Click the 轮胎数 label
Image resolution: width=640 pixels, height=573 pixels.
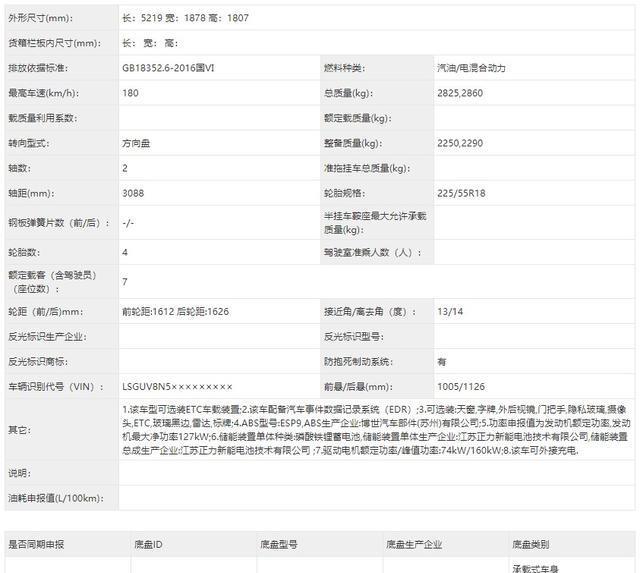[x=24, y=252]
